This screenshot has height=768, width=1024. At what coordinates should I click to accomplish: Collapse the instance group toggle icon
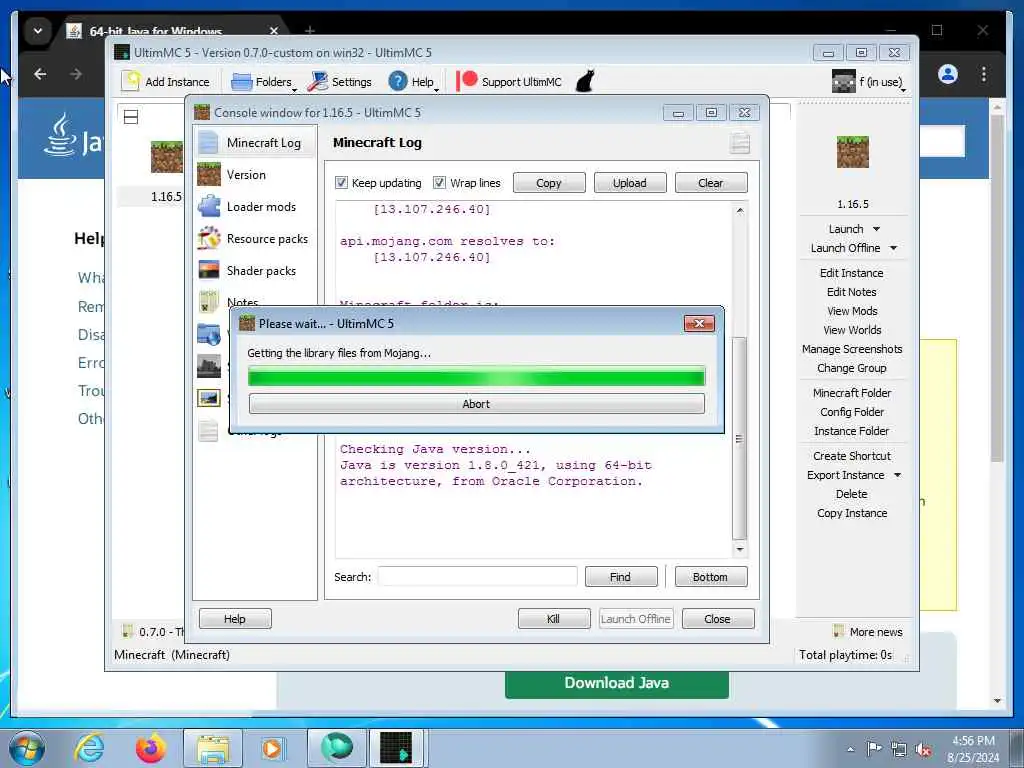tap(131, 117)
